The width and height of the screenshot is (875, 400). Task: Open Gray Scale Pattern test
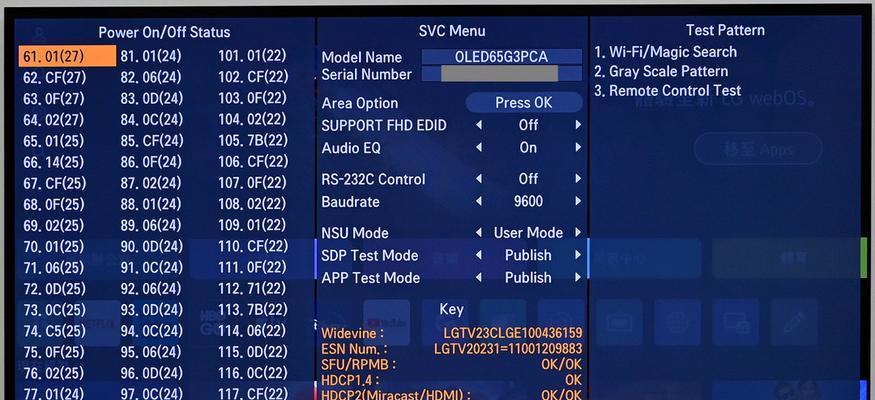(x=661, y=71)
